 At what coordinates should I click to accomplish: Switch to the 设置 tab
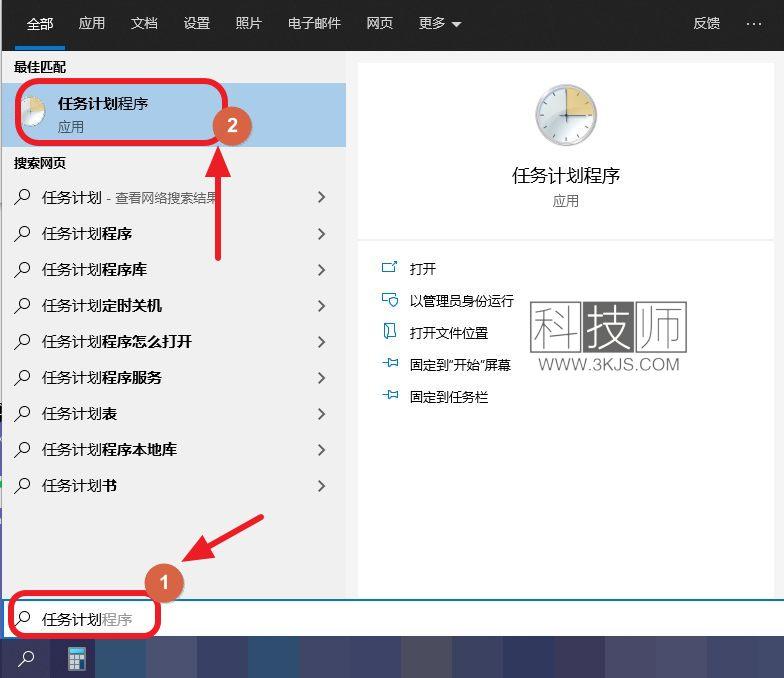coord(196,24)
